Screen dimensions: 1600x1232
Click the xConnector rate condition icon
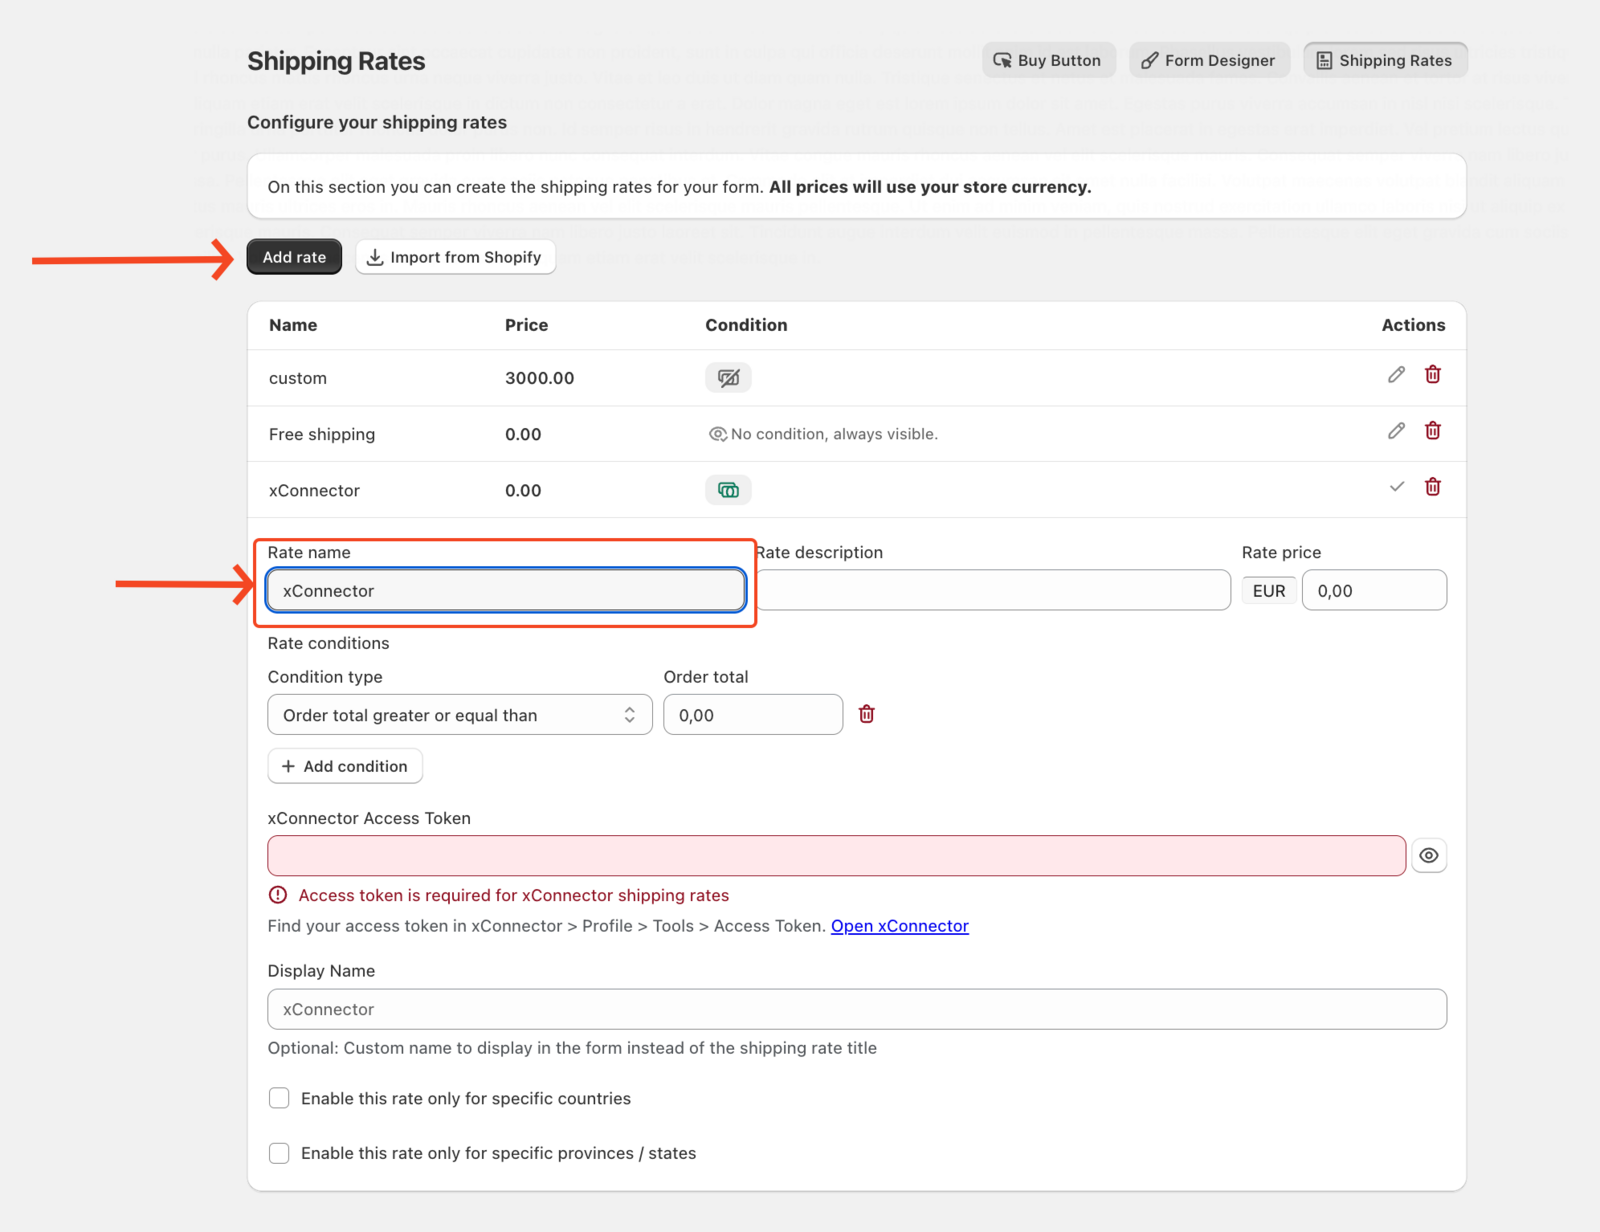click(x=728, y=490)
